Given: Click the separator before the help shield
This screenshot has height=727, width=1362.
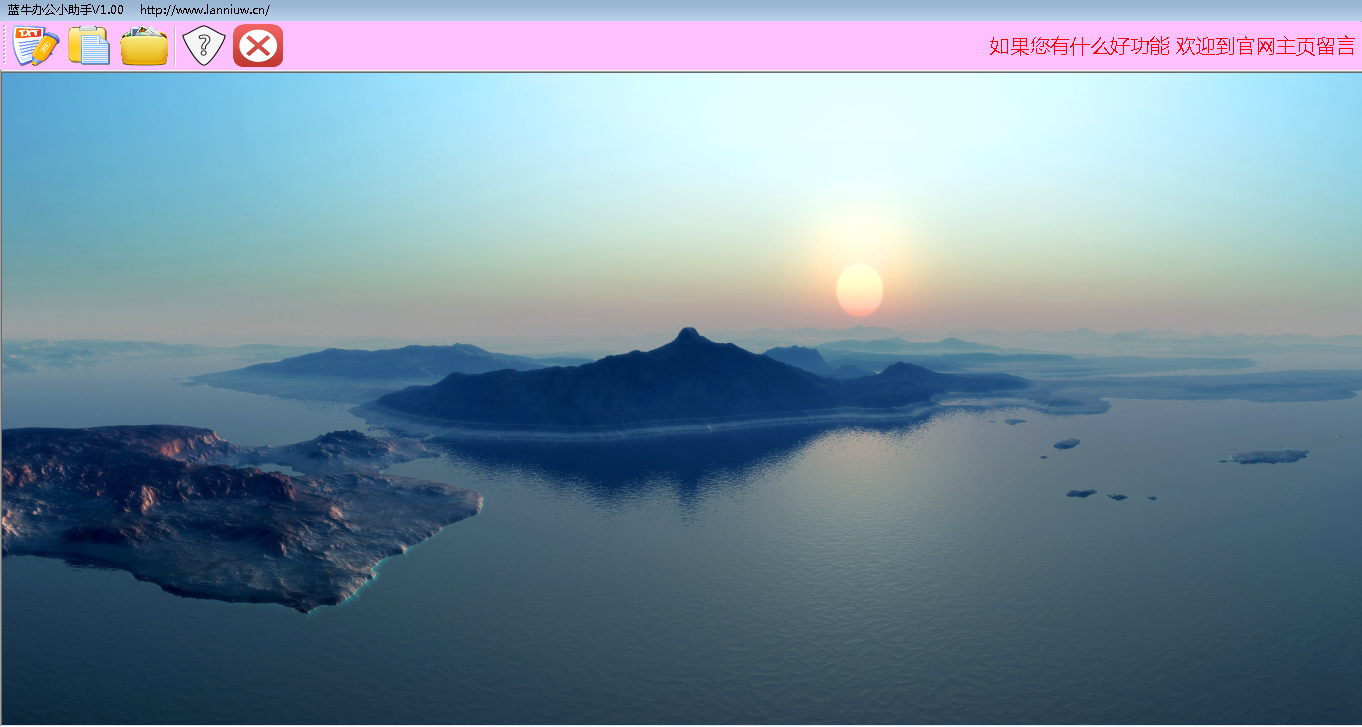Looking at the screenshot, I should pos(175,46).
